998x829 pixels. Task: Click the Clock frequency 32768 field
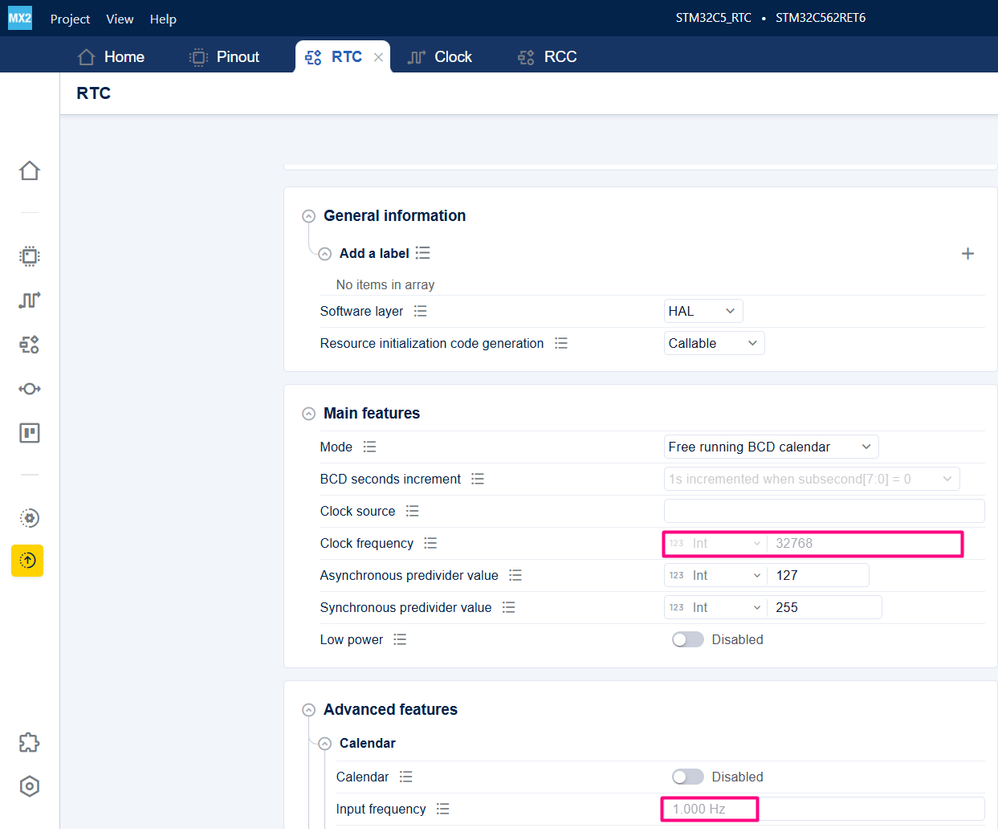[x=864, y=543]
